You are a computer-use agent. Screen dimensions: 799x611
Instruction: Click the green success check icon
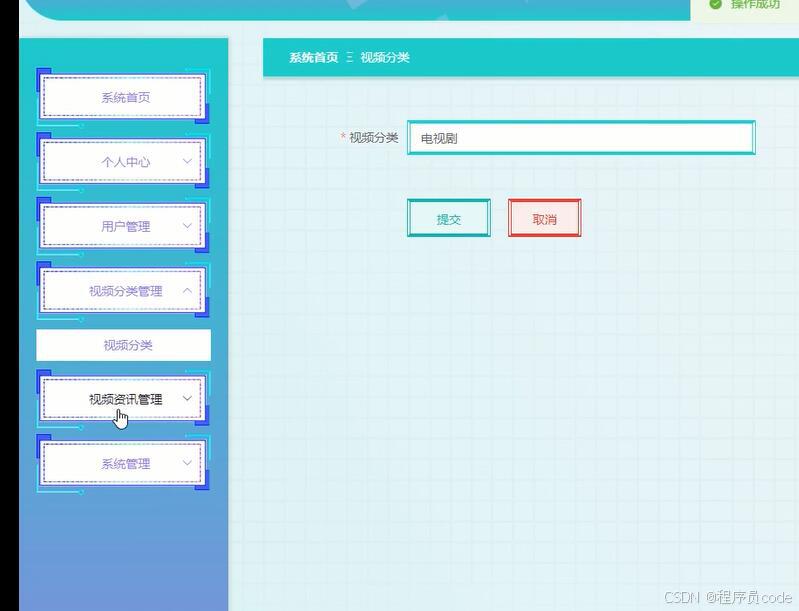click(715, 4)
